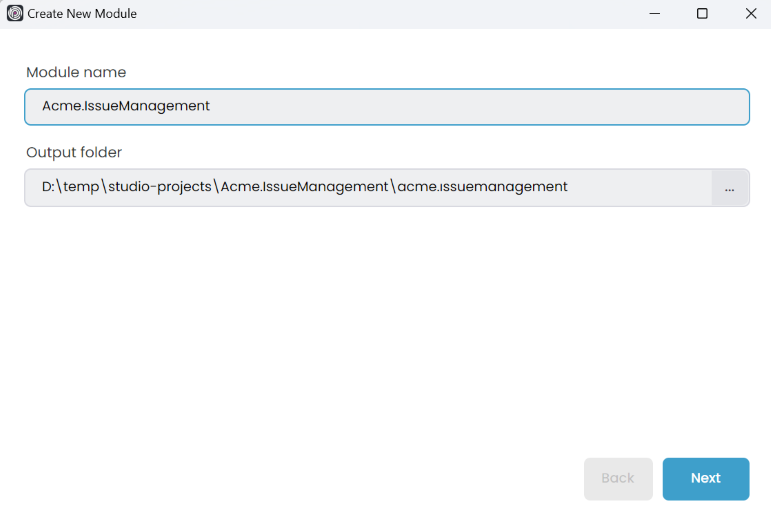Viewport: 771px width, 521px height.
Task: Click the "Output folder" label
Action: coord(74,152)
